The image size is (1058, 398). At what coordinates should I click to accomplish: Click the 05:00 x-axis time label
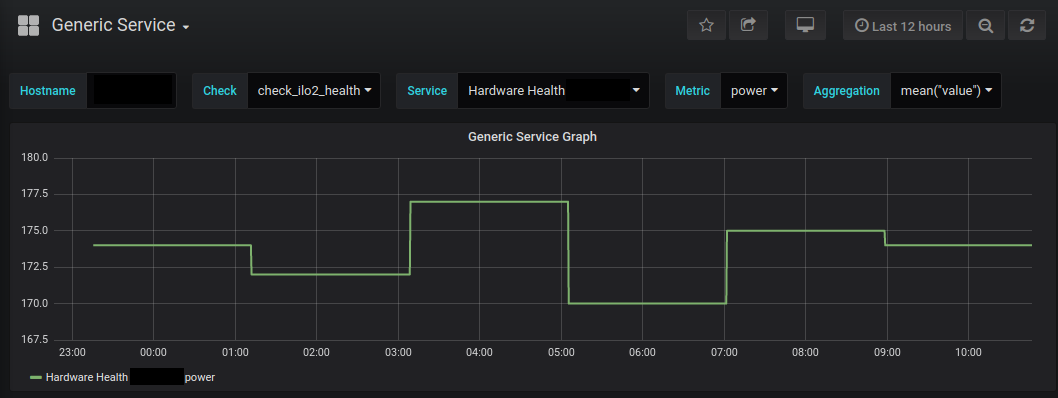(561, 353)
